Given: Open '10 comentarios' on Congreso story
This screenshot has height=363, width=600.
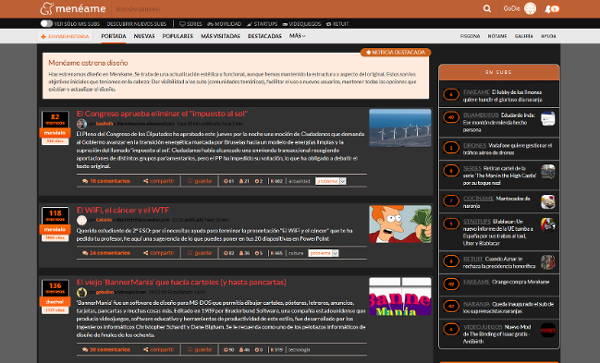Looking at the screenshot, I should [106, 181].
